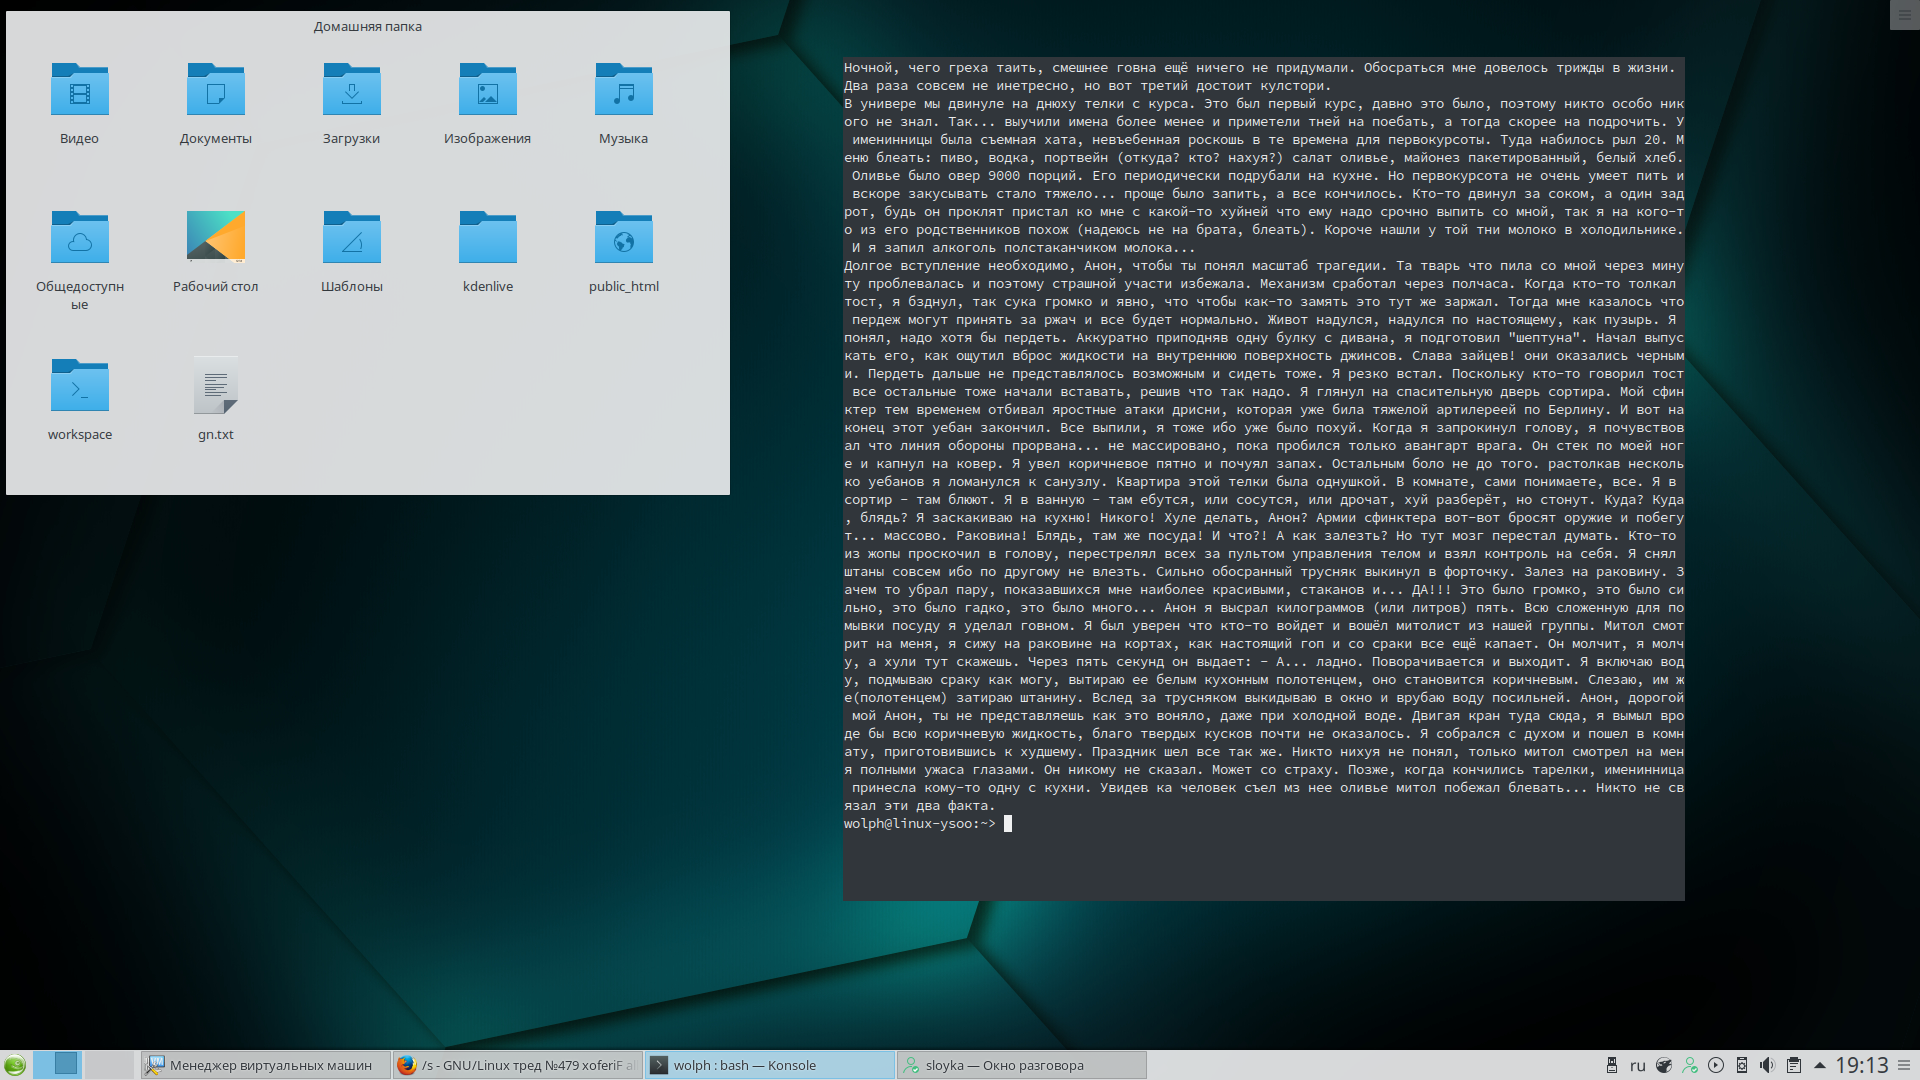
Task: Switch to the second virtual desktop
Action: coord(108,1064)
